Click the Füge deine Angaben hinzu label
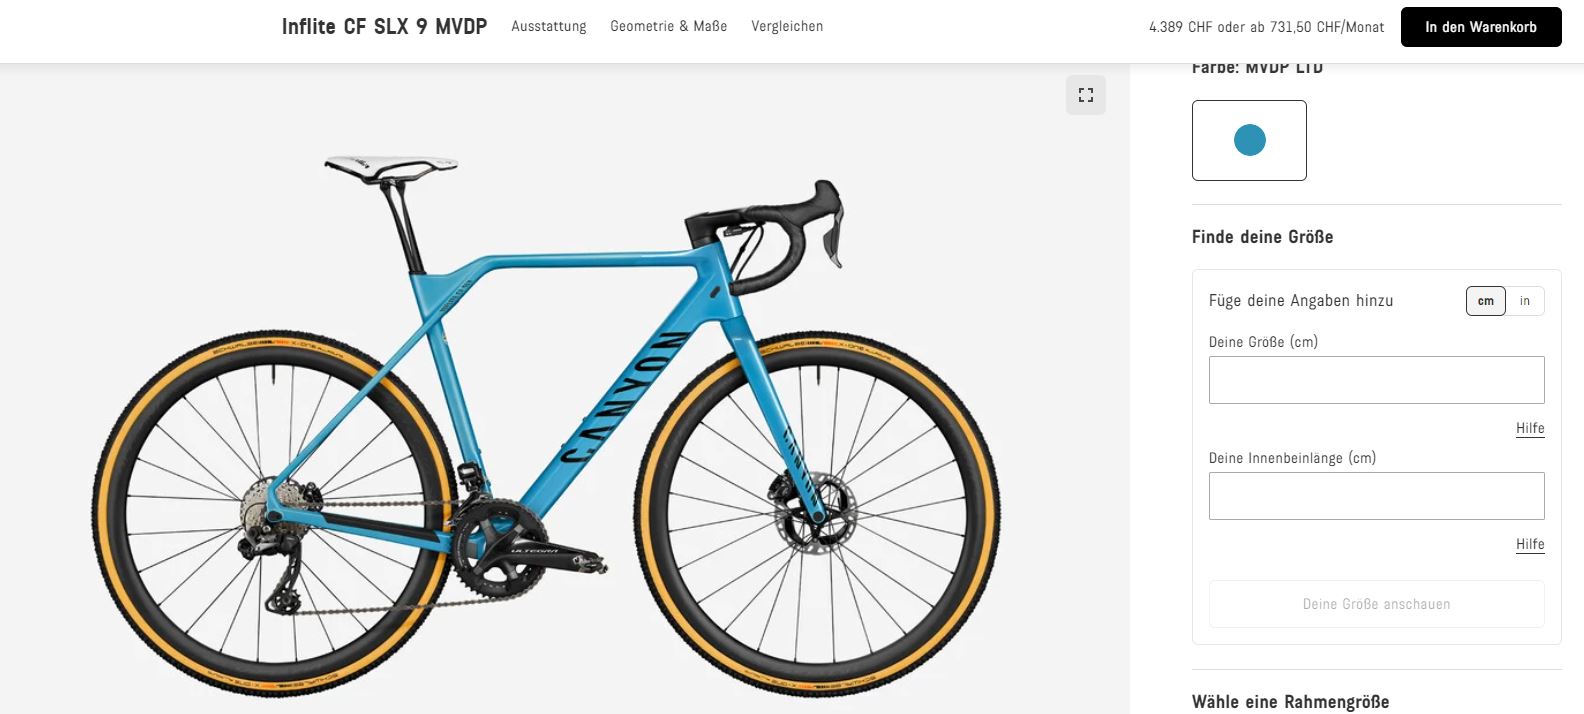Screen dimensions: 1584x714 [x=1300, y=300]
